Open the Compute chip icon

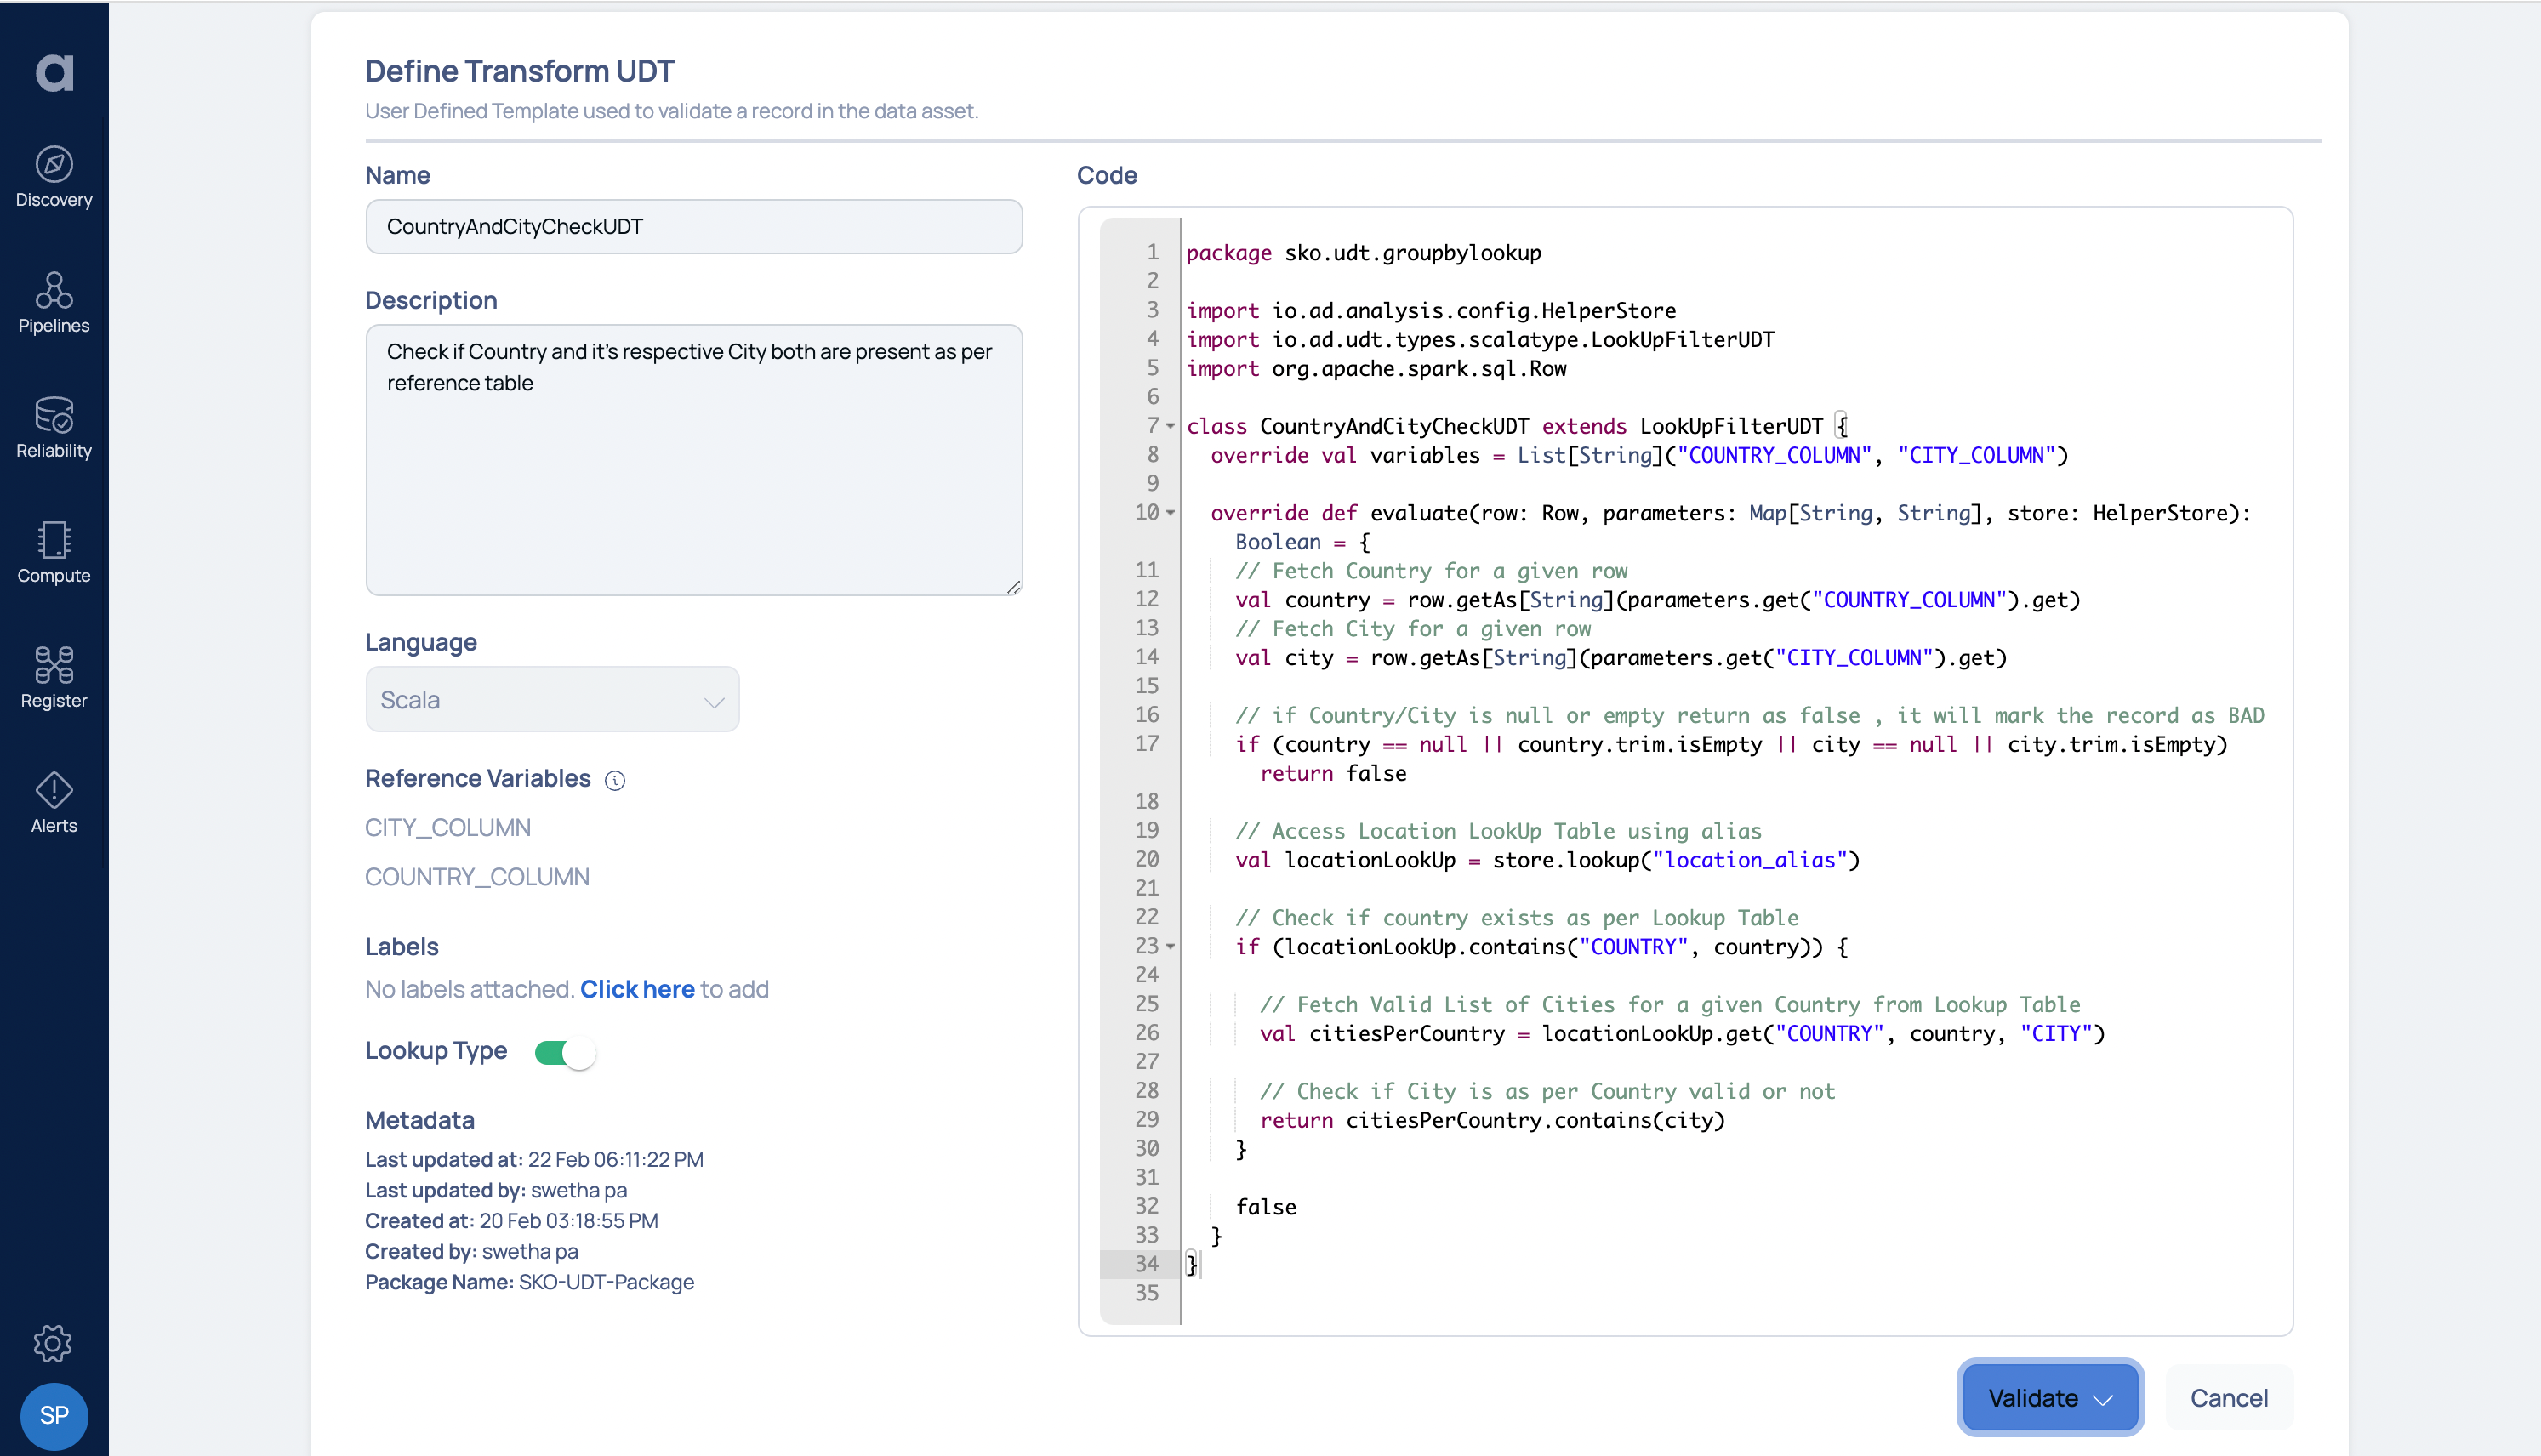(54, 540)
